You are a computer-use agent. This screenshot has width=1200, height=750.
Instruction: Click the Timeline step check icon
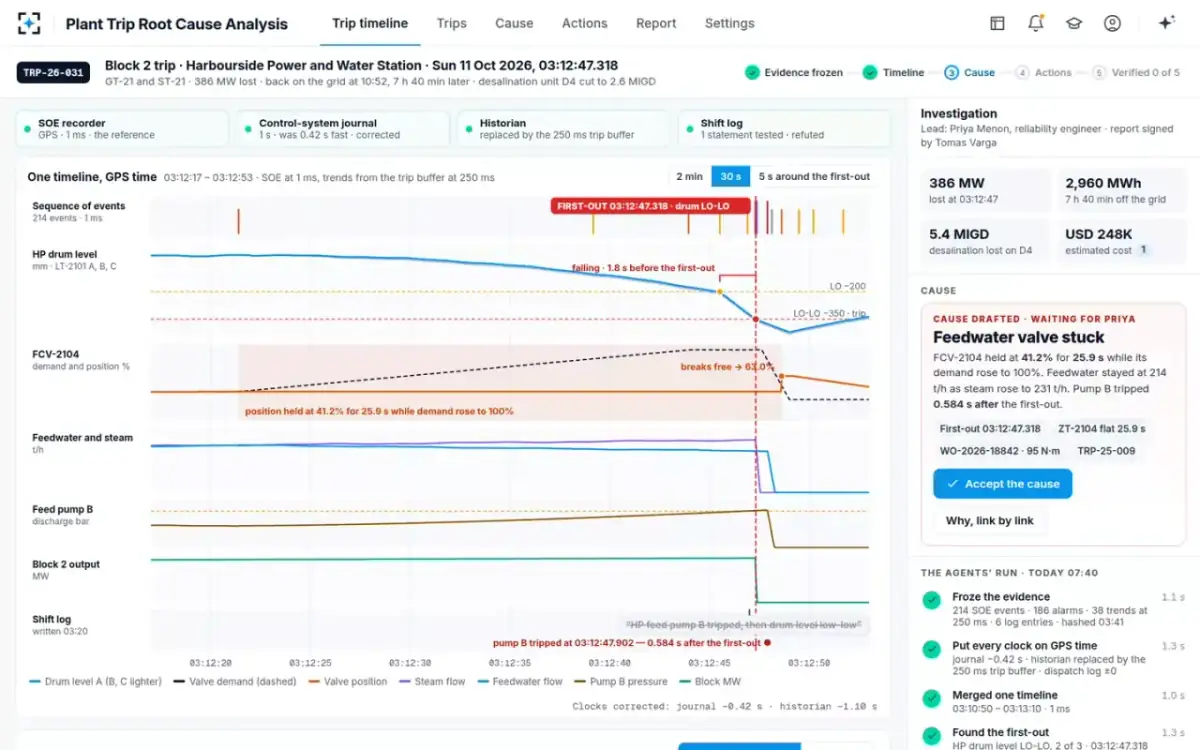coord(870,72)
